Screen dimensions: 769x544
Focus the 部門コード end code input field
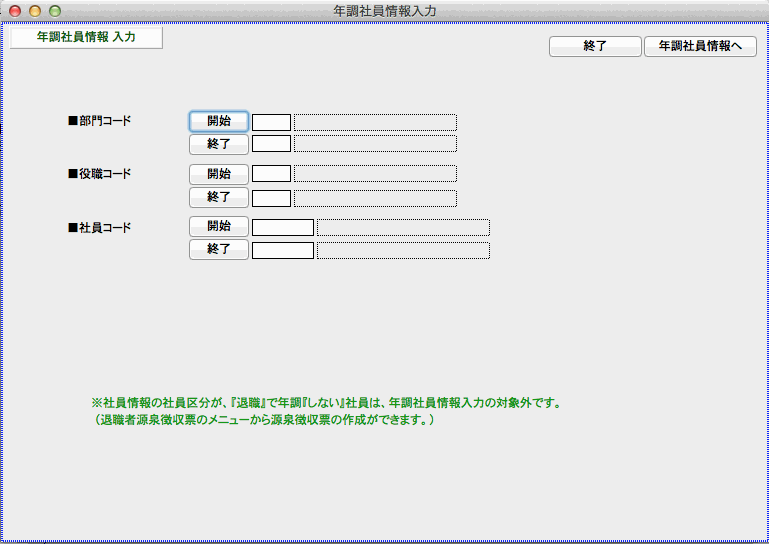point(271,144)
